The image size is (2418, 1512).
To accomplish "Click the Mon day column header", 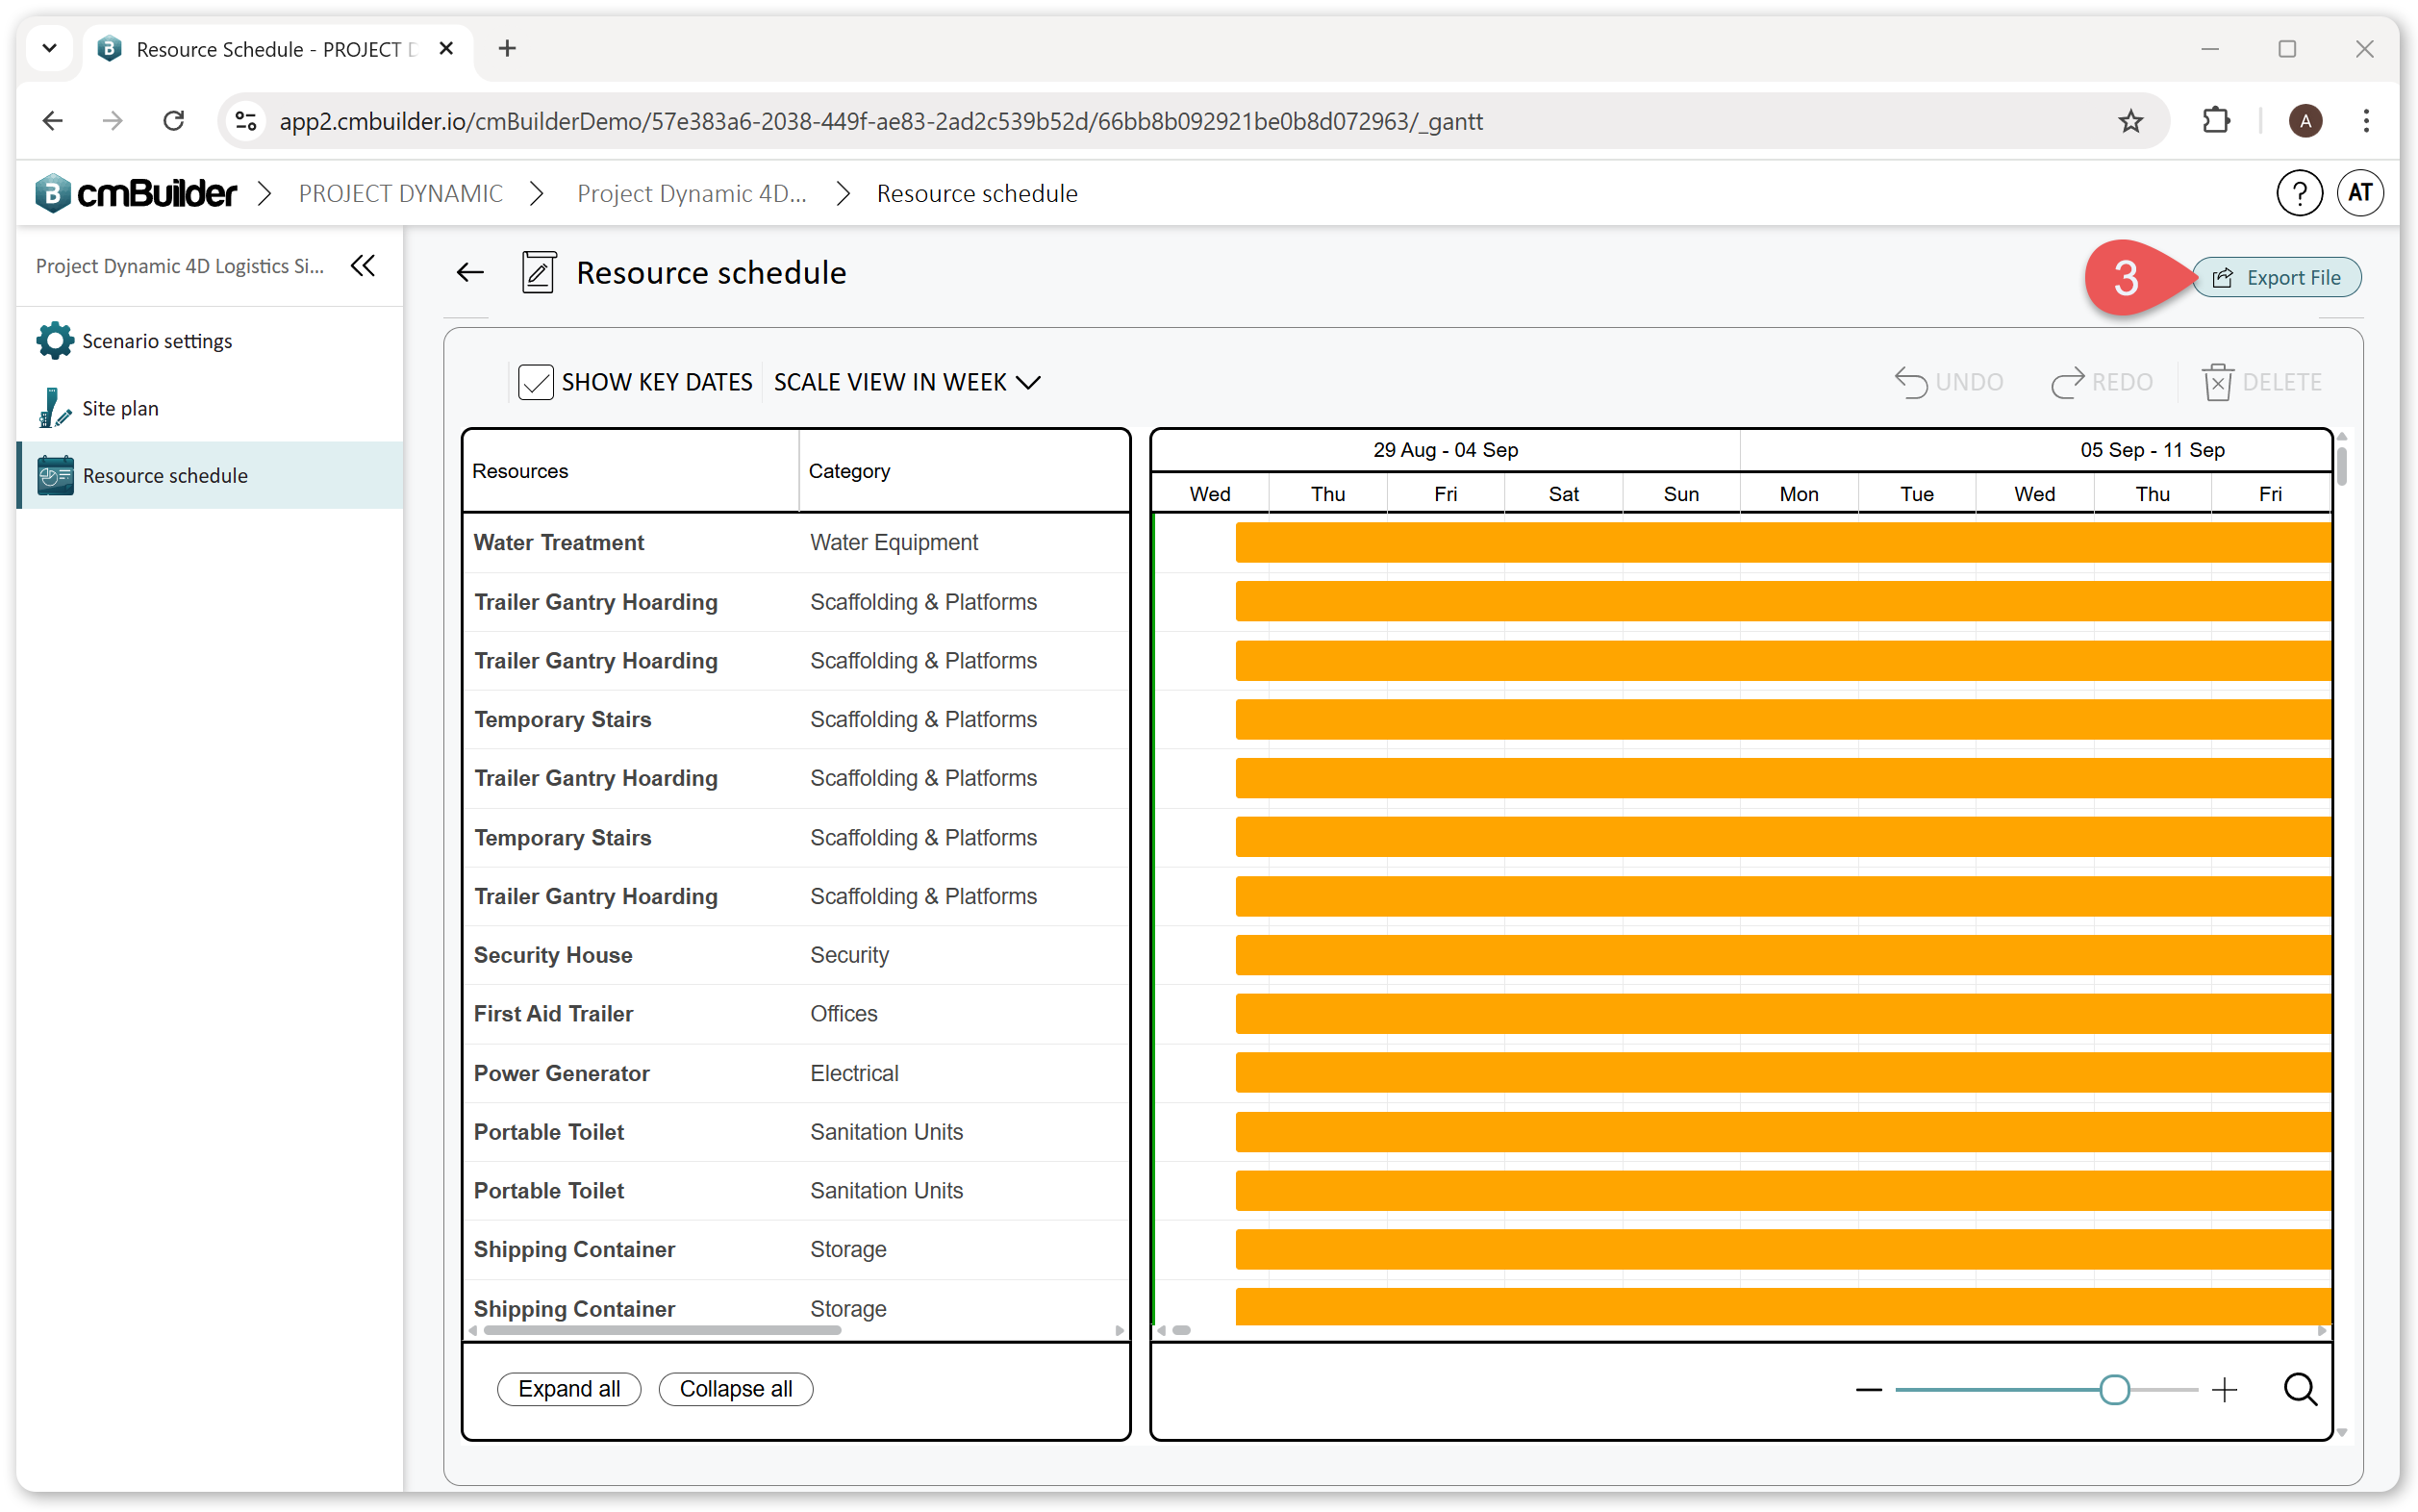I will point(1798,494).
